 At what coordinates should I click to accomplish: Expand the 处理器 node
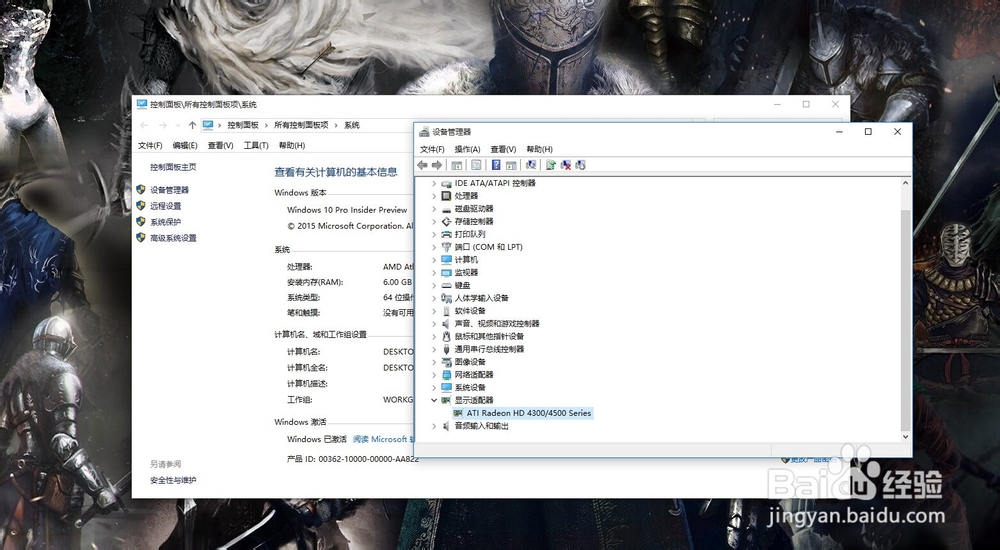pos(434,196)
